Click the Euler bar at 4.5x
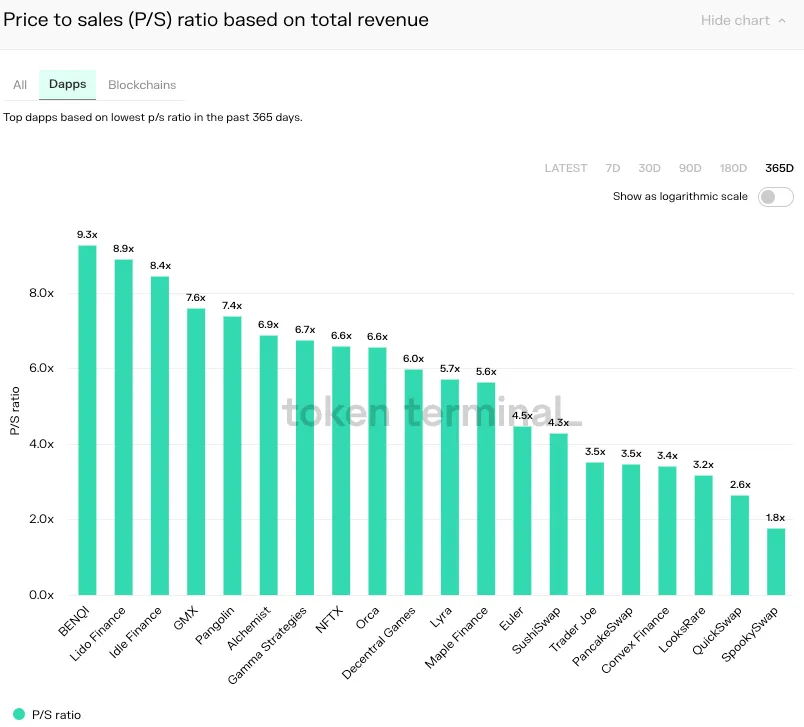The image size is (804, 727). (x=522, y=511)
